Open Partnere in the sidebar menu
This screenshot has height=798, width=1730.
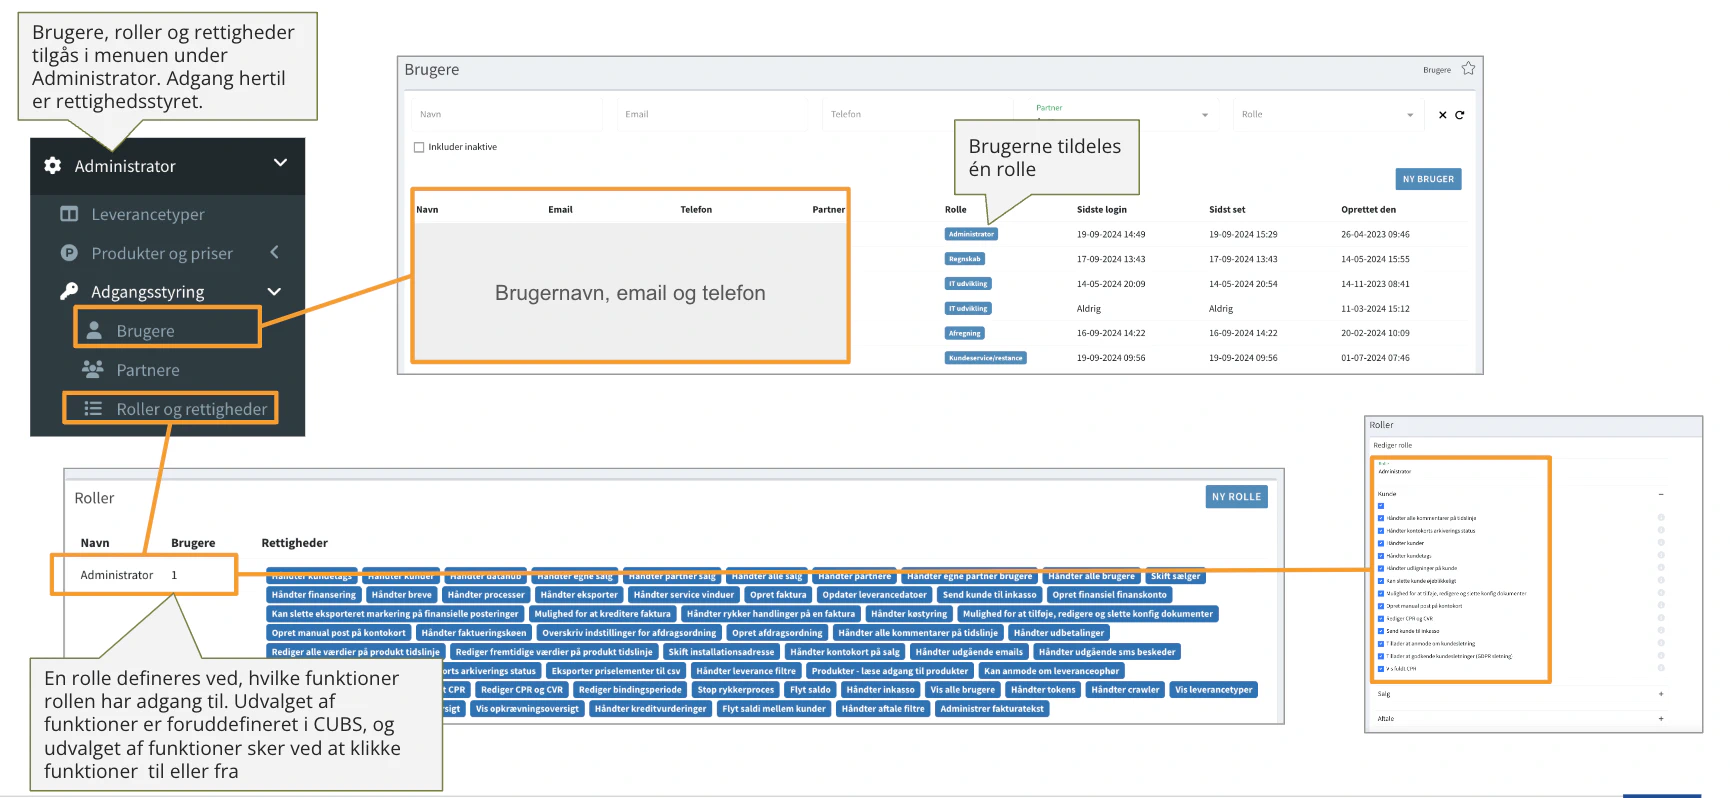[148, 370]
